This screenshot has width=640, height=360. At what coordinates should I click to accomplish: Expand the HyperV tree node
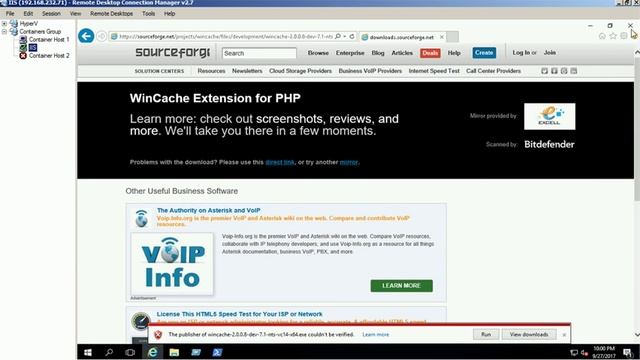coord(4,23)
